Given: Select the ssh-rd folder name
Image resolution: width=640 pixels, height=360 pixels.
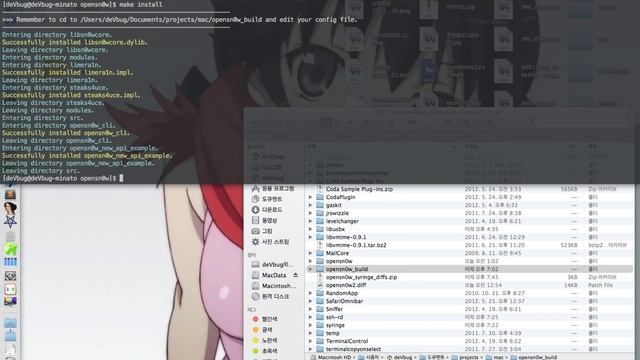Looking at the screenshot, I should pyautogui.click(x=334, y=317).
